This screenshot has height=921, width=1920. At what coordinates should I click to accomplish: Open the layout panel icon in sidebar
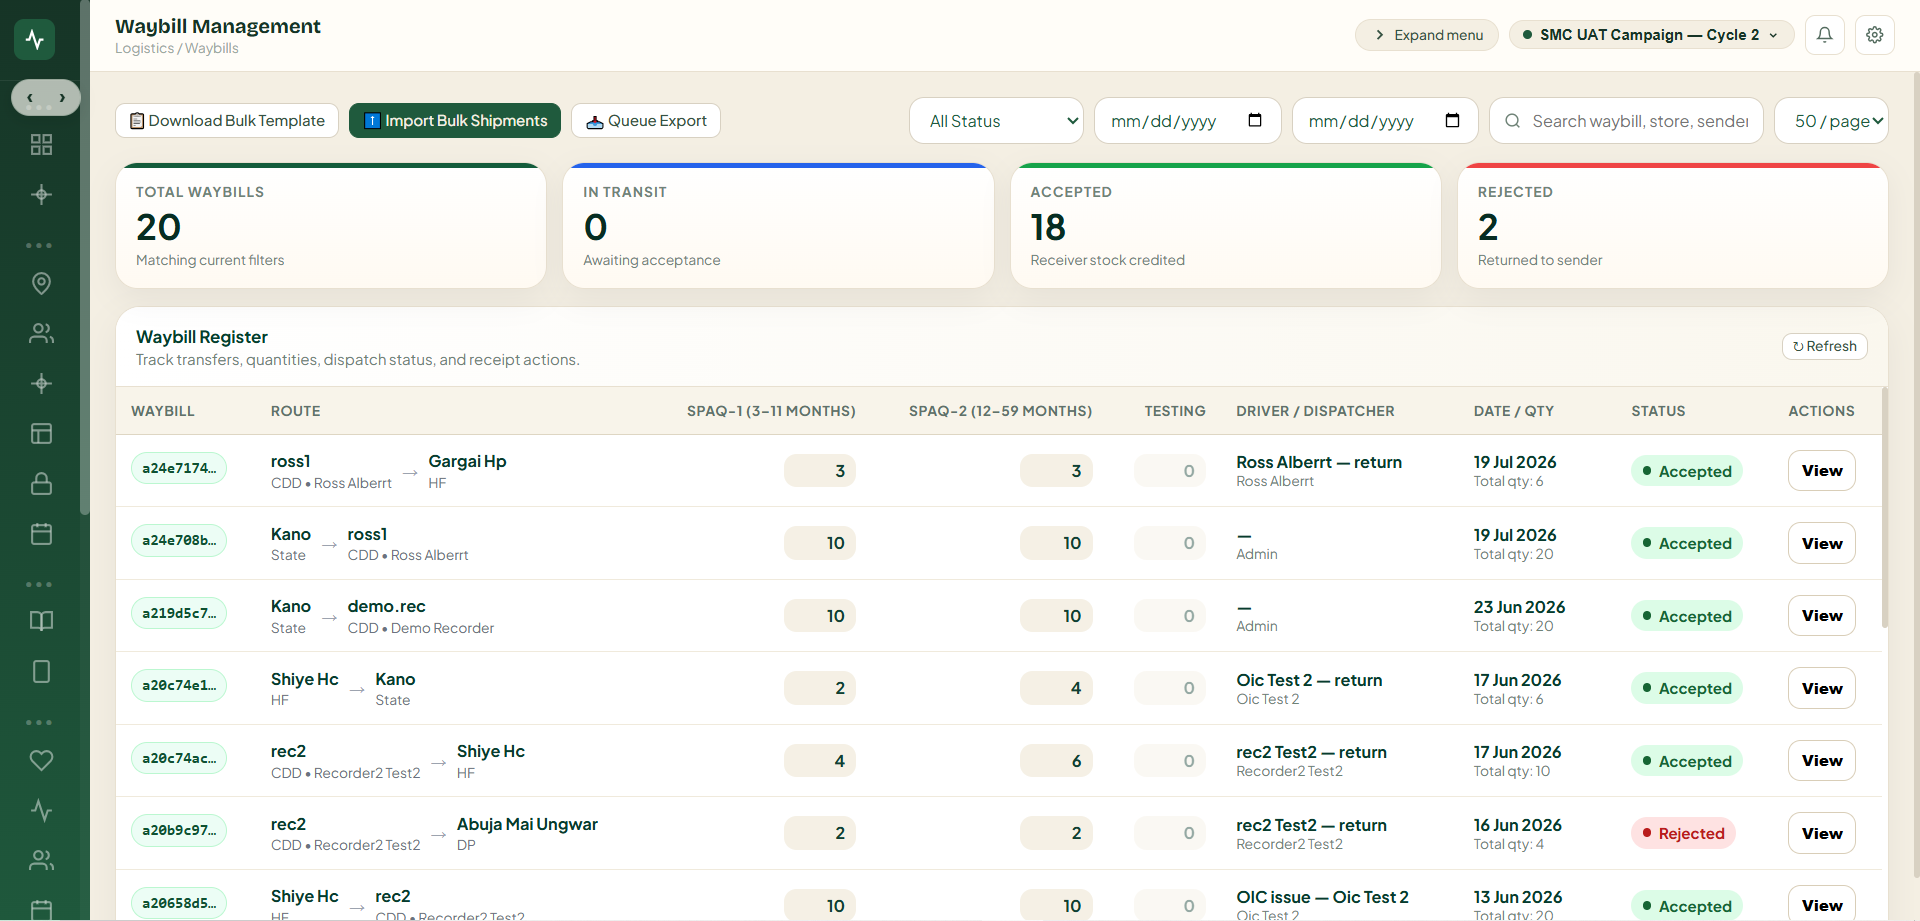[x=41, y=434]
